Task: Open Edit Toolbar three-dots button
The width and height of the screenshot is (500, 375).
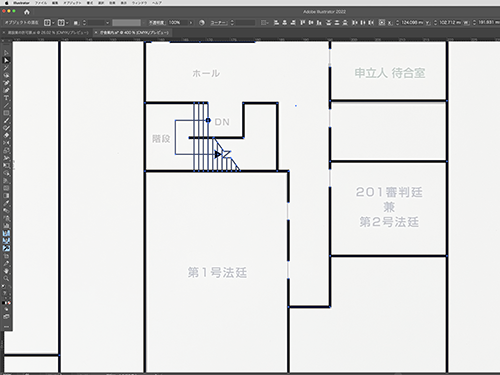Action: (6, 327)
